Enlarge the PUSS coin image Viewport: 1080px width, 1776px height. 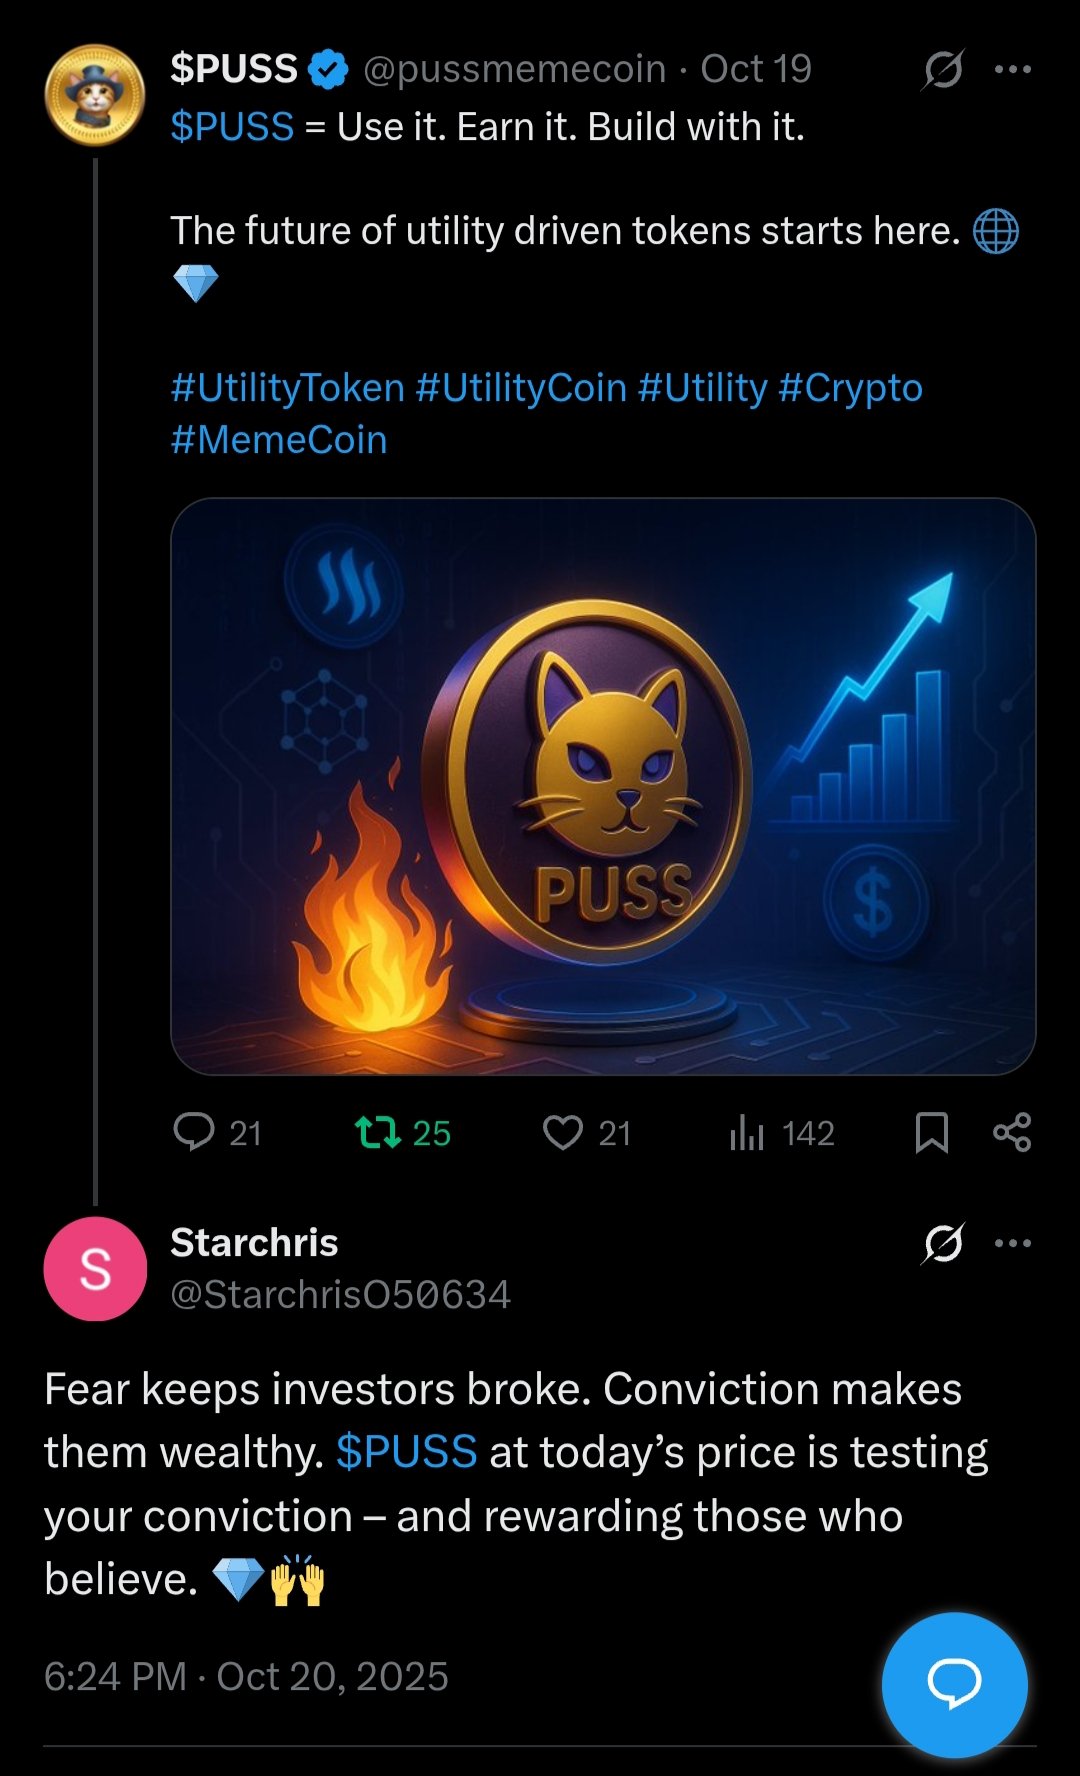point(603,786)
